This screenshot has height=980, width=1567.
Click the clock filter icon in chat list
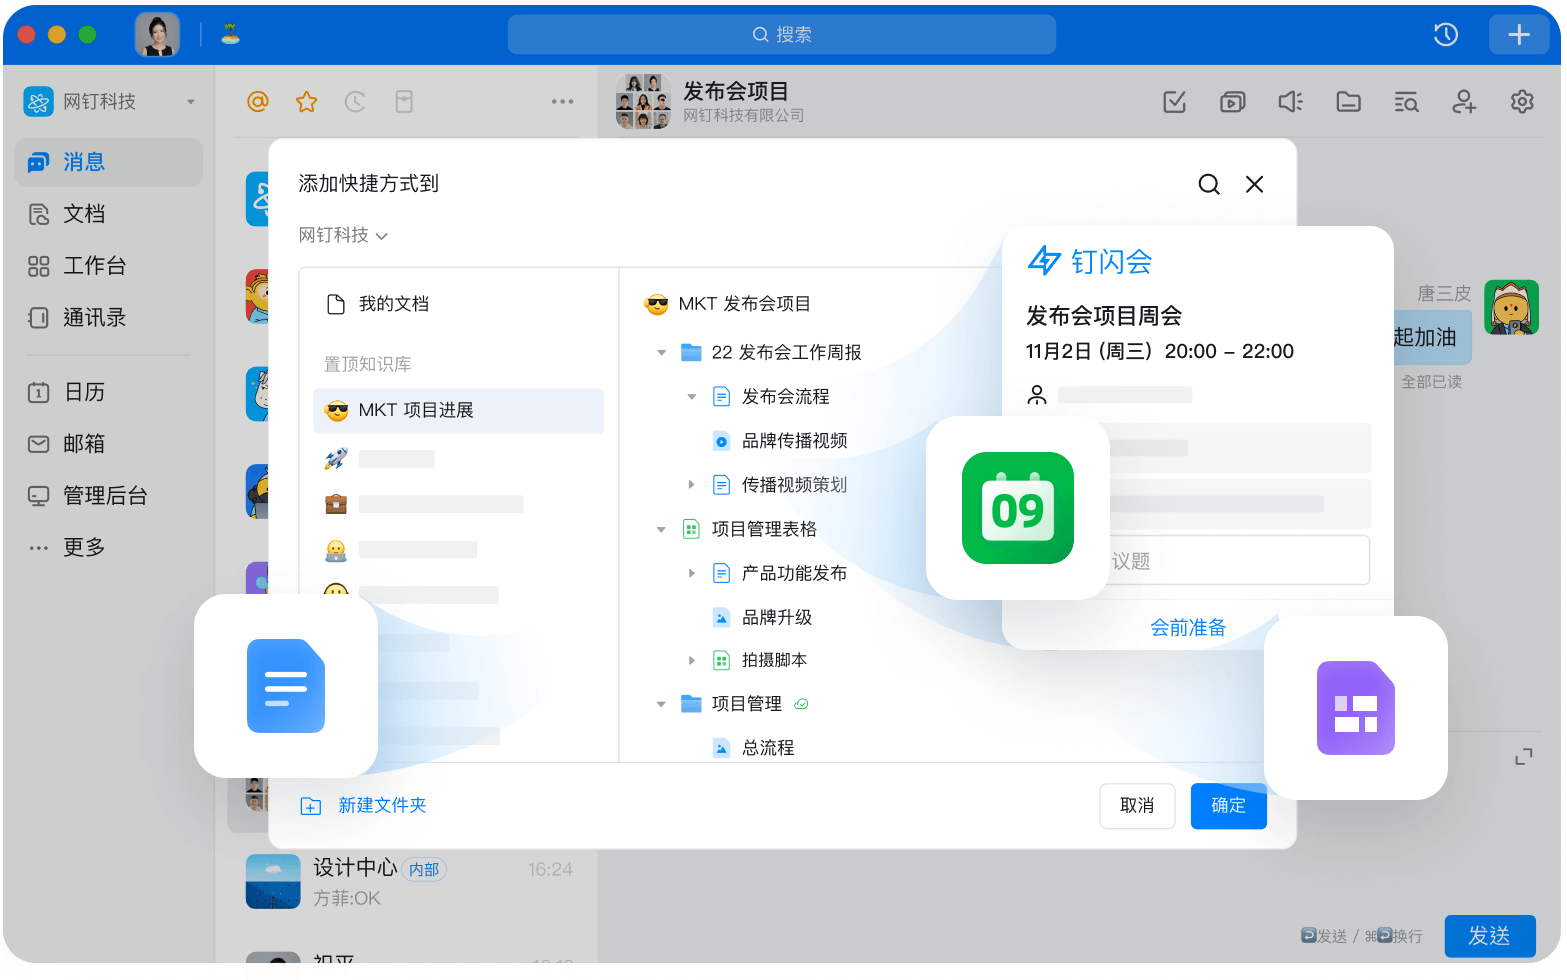[x=355, y=101]
